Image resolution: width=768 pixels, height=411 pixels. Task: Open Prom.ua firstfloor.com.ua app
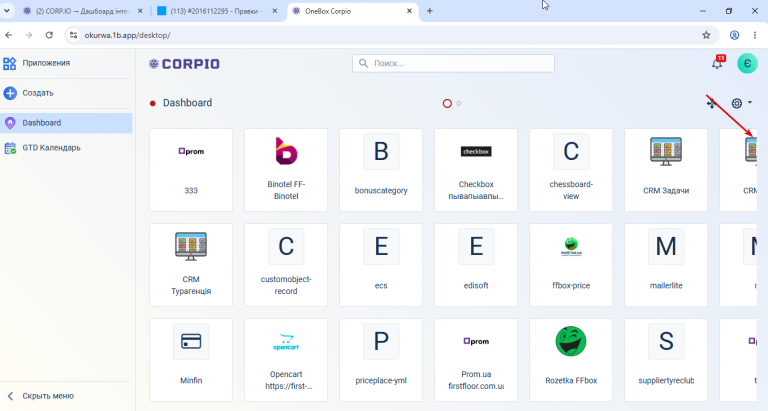[x=476, y=360]
